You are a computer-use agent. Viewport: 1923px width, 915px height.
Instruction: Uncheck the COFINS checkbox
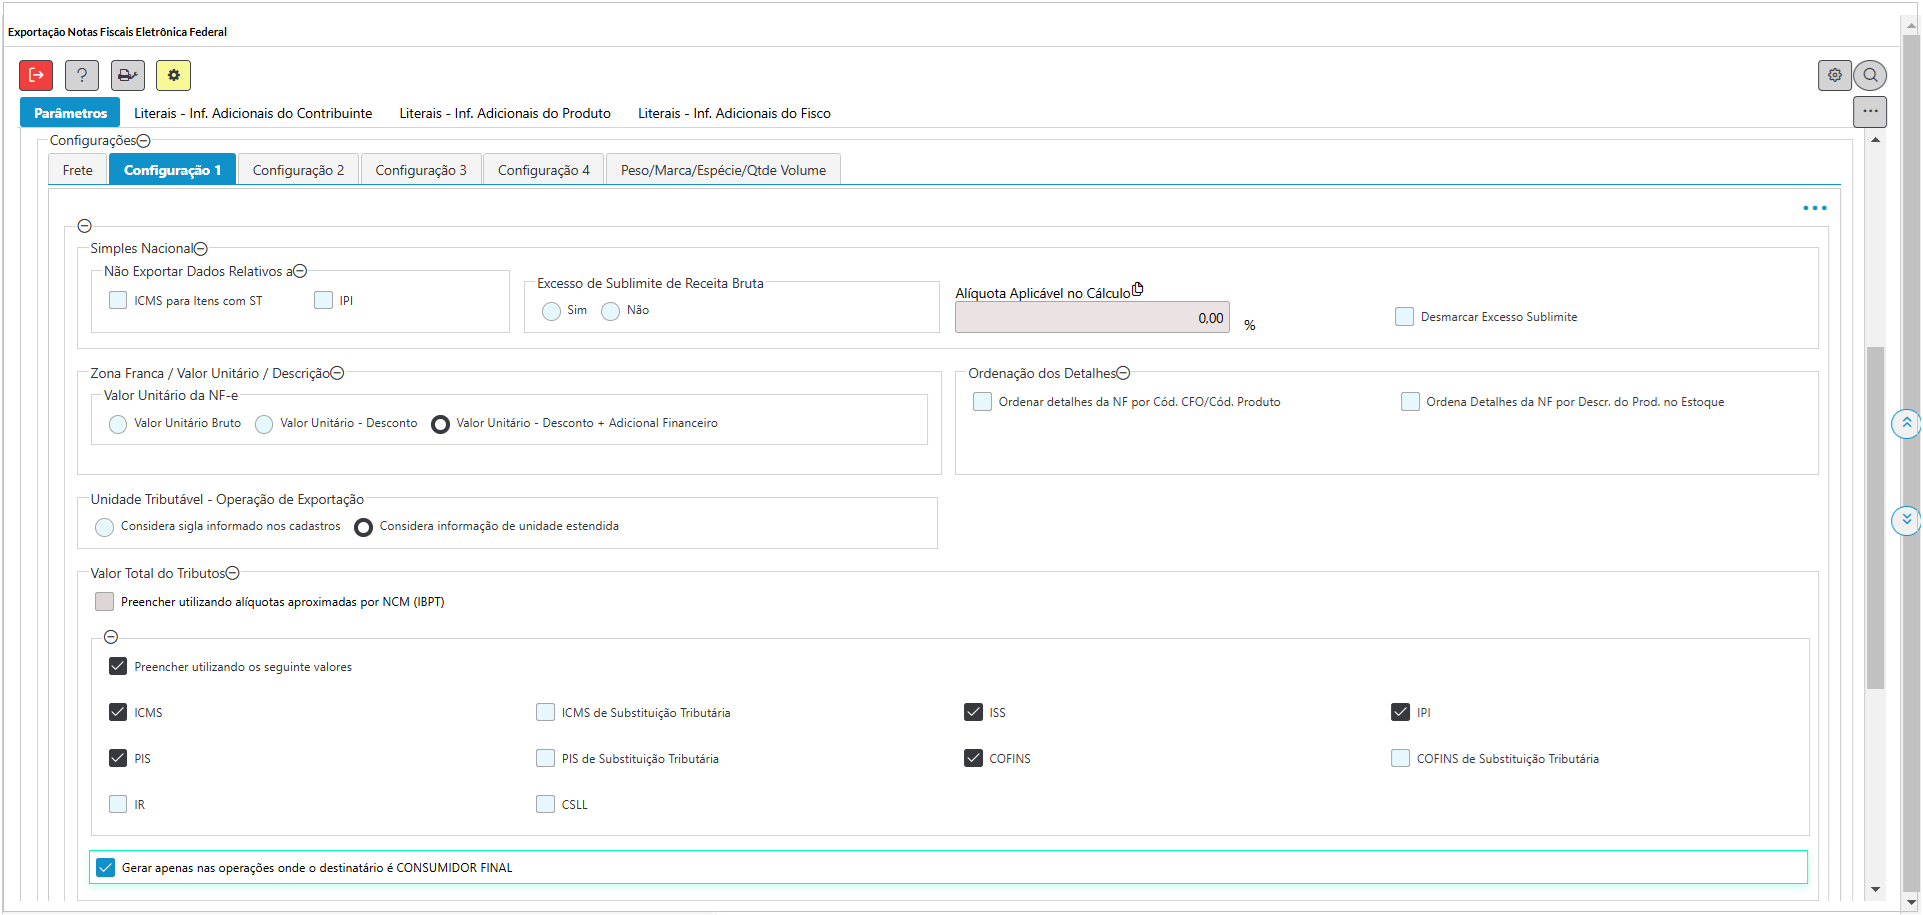973,758
